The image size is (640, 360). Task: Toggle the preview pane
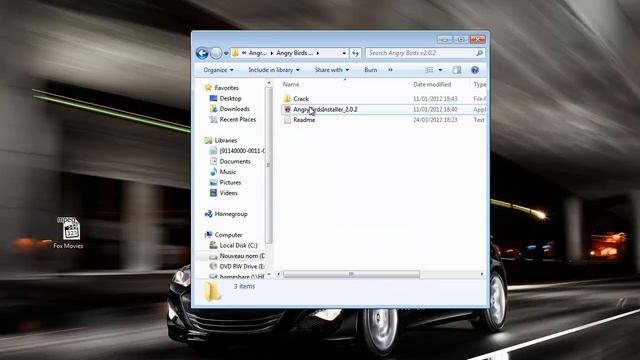[457, 70]
